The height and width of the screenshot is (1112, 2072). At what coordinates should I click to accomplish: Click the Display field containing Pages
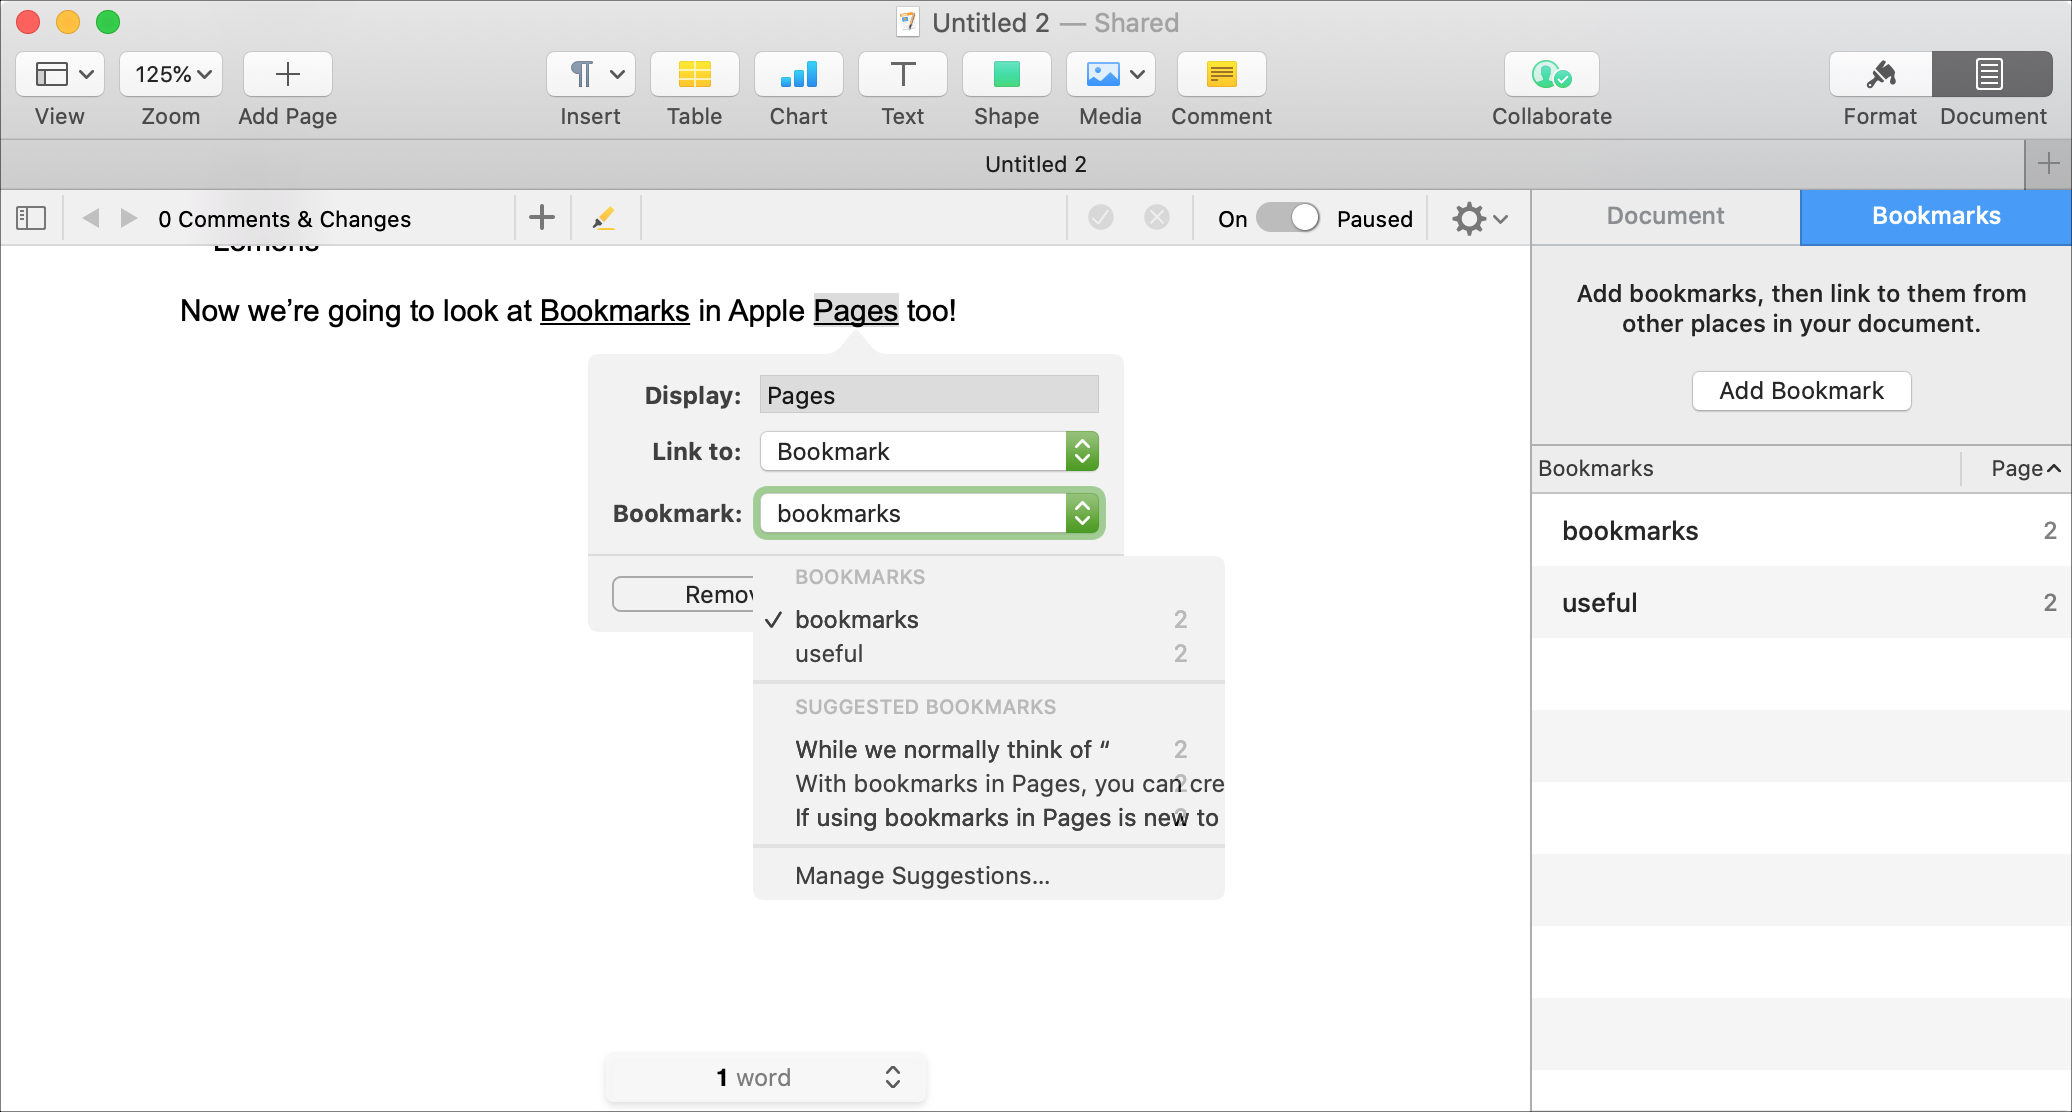point(929,395)
